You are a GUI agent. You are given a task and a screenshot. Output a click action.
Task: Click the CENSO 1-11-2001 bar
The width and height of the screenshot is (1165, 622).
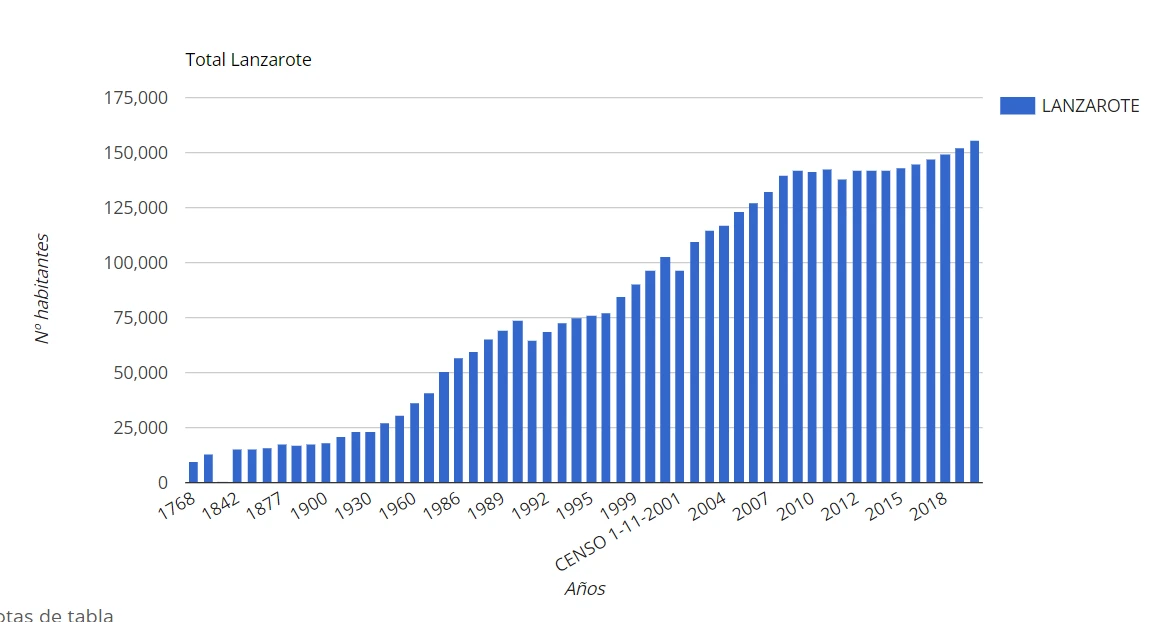[x=680, y=376]
